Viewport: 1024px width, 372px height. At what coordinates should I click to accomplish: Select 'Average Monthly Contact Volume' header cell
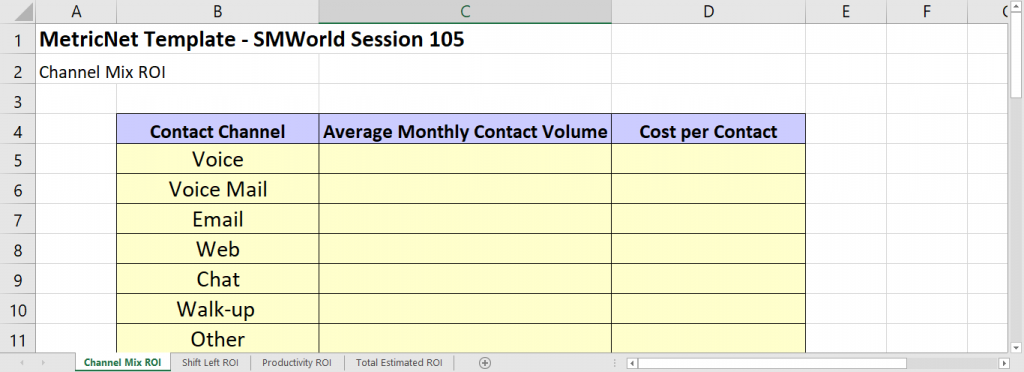coord(465,129)
